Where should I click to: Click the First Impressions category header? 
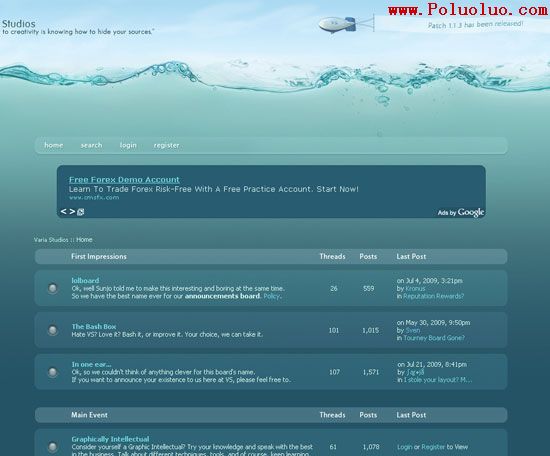point(99,256)
